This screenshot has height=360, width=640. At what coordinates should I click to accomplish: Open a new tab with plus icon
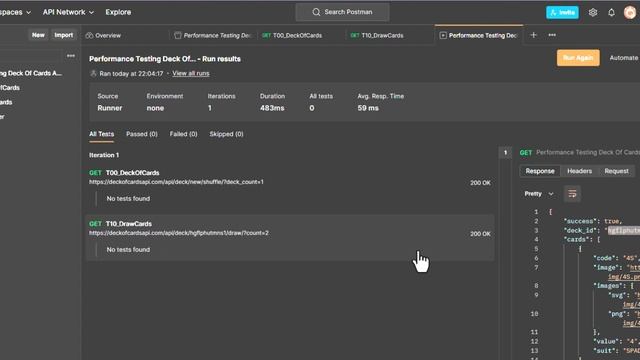533,35
